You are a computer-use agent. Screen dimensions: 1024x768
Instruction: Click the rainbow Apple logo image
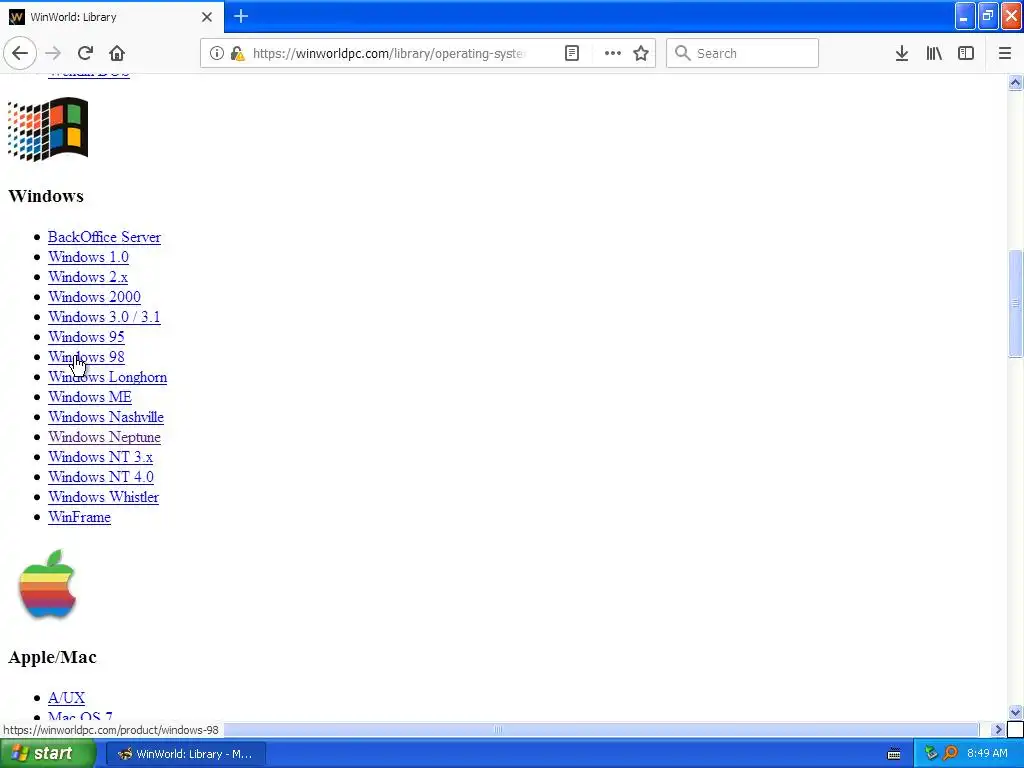click(48, 584)
